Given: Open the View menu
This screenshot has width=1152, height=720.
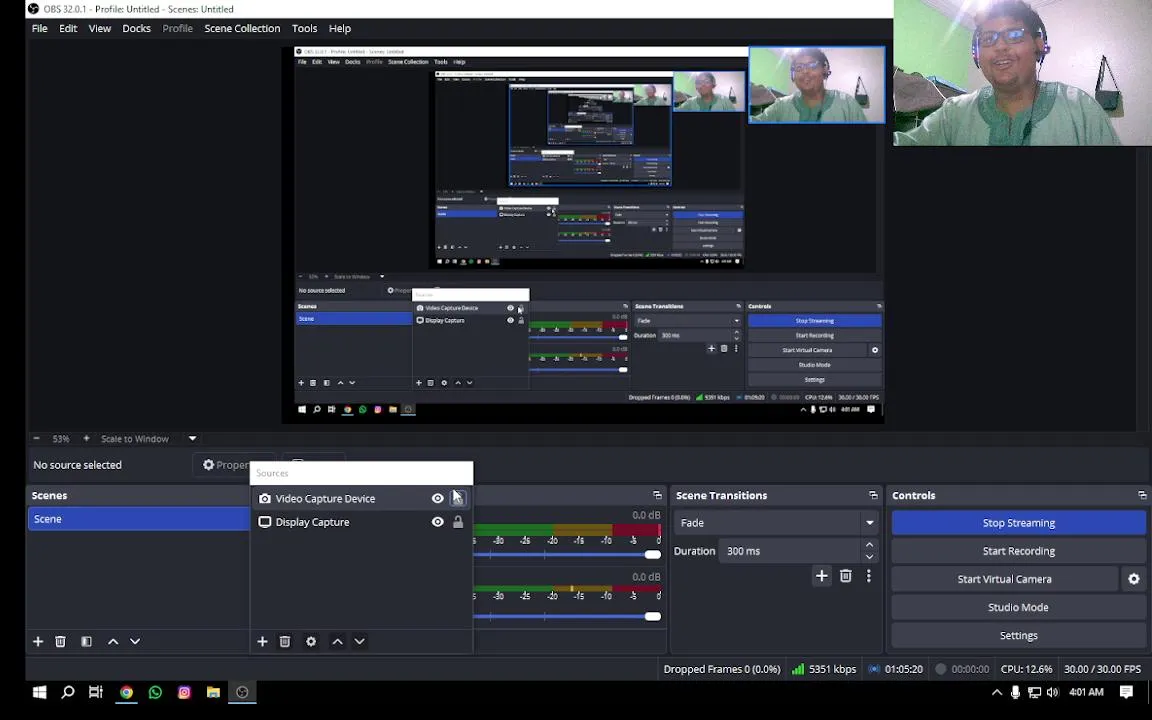Looking at the screenshot, I should [x=100, y=28].
